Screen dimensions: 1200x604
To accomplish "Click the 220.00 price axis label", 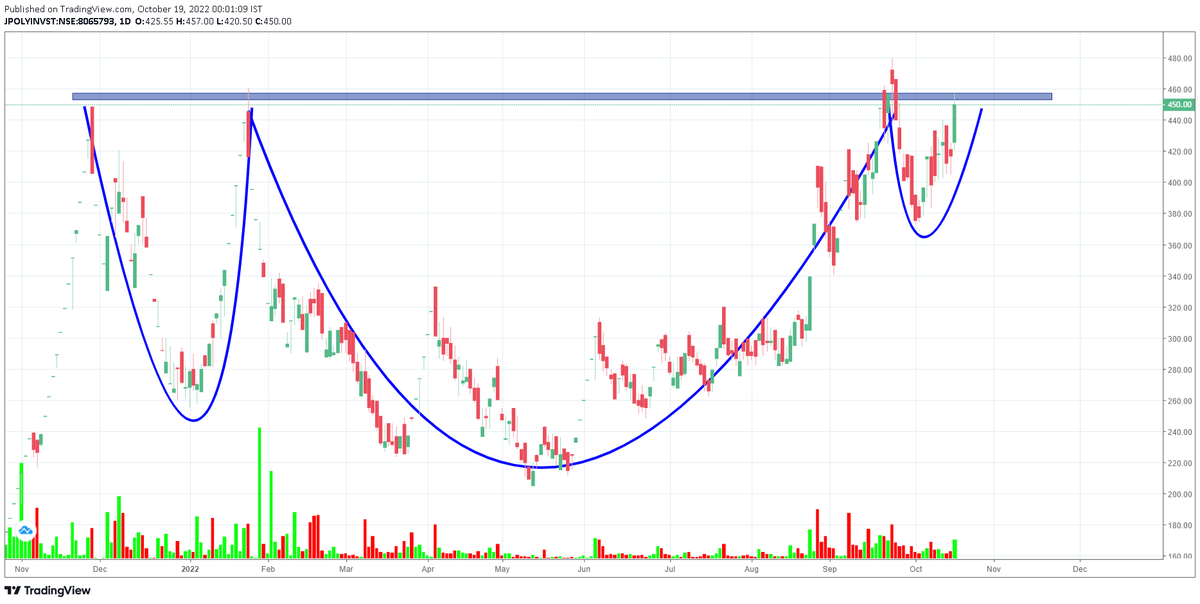I will click(x=1180, y=463).
